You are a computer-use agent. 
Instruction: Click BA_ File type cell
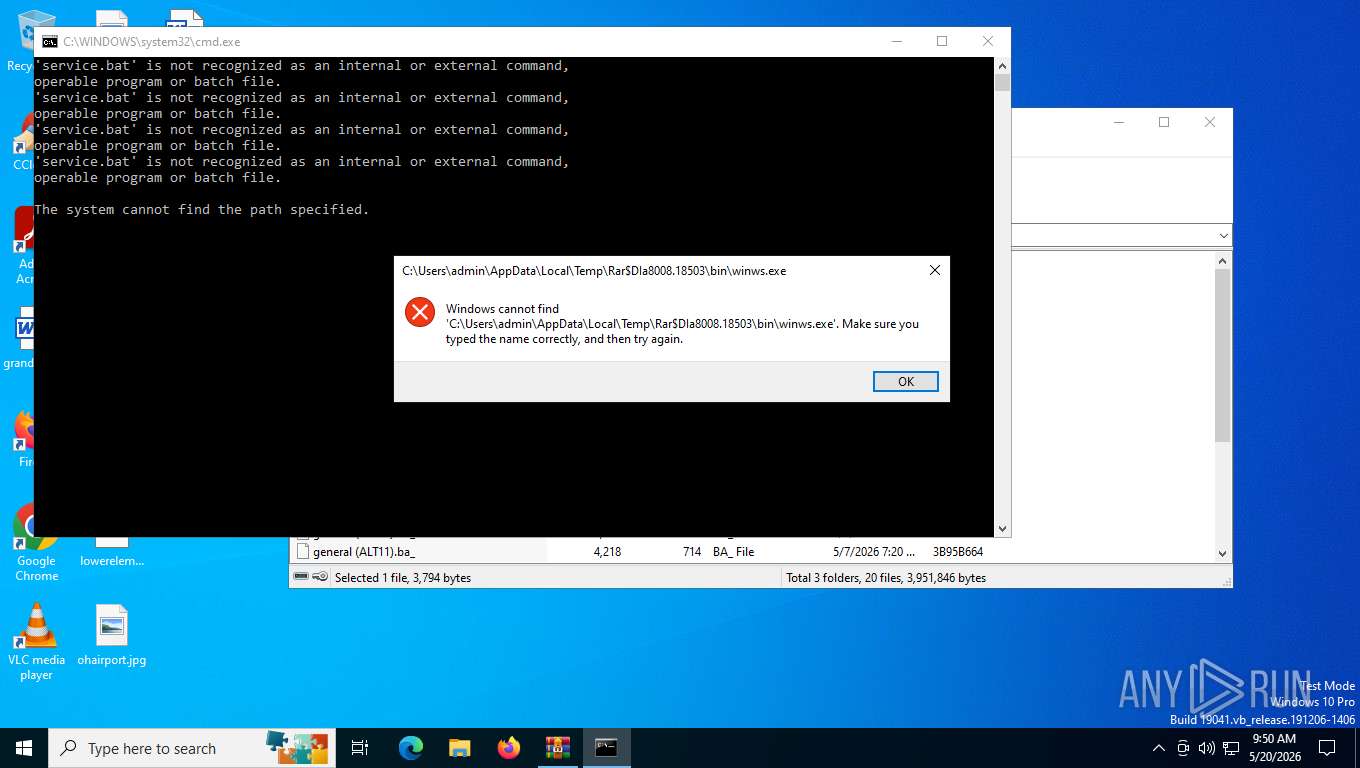pos(733,551)
